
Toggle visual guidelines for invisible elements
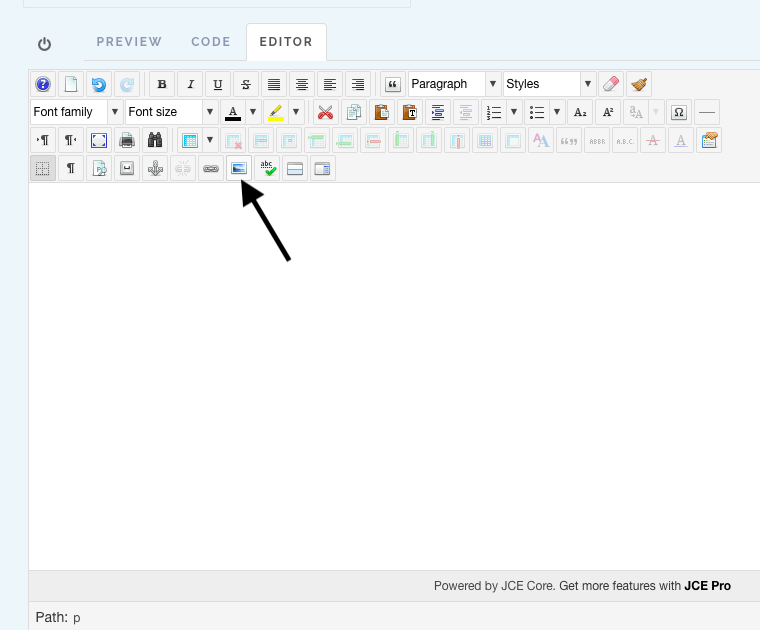click(43, 168)
